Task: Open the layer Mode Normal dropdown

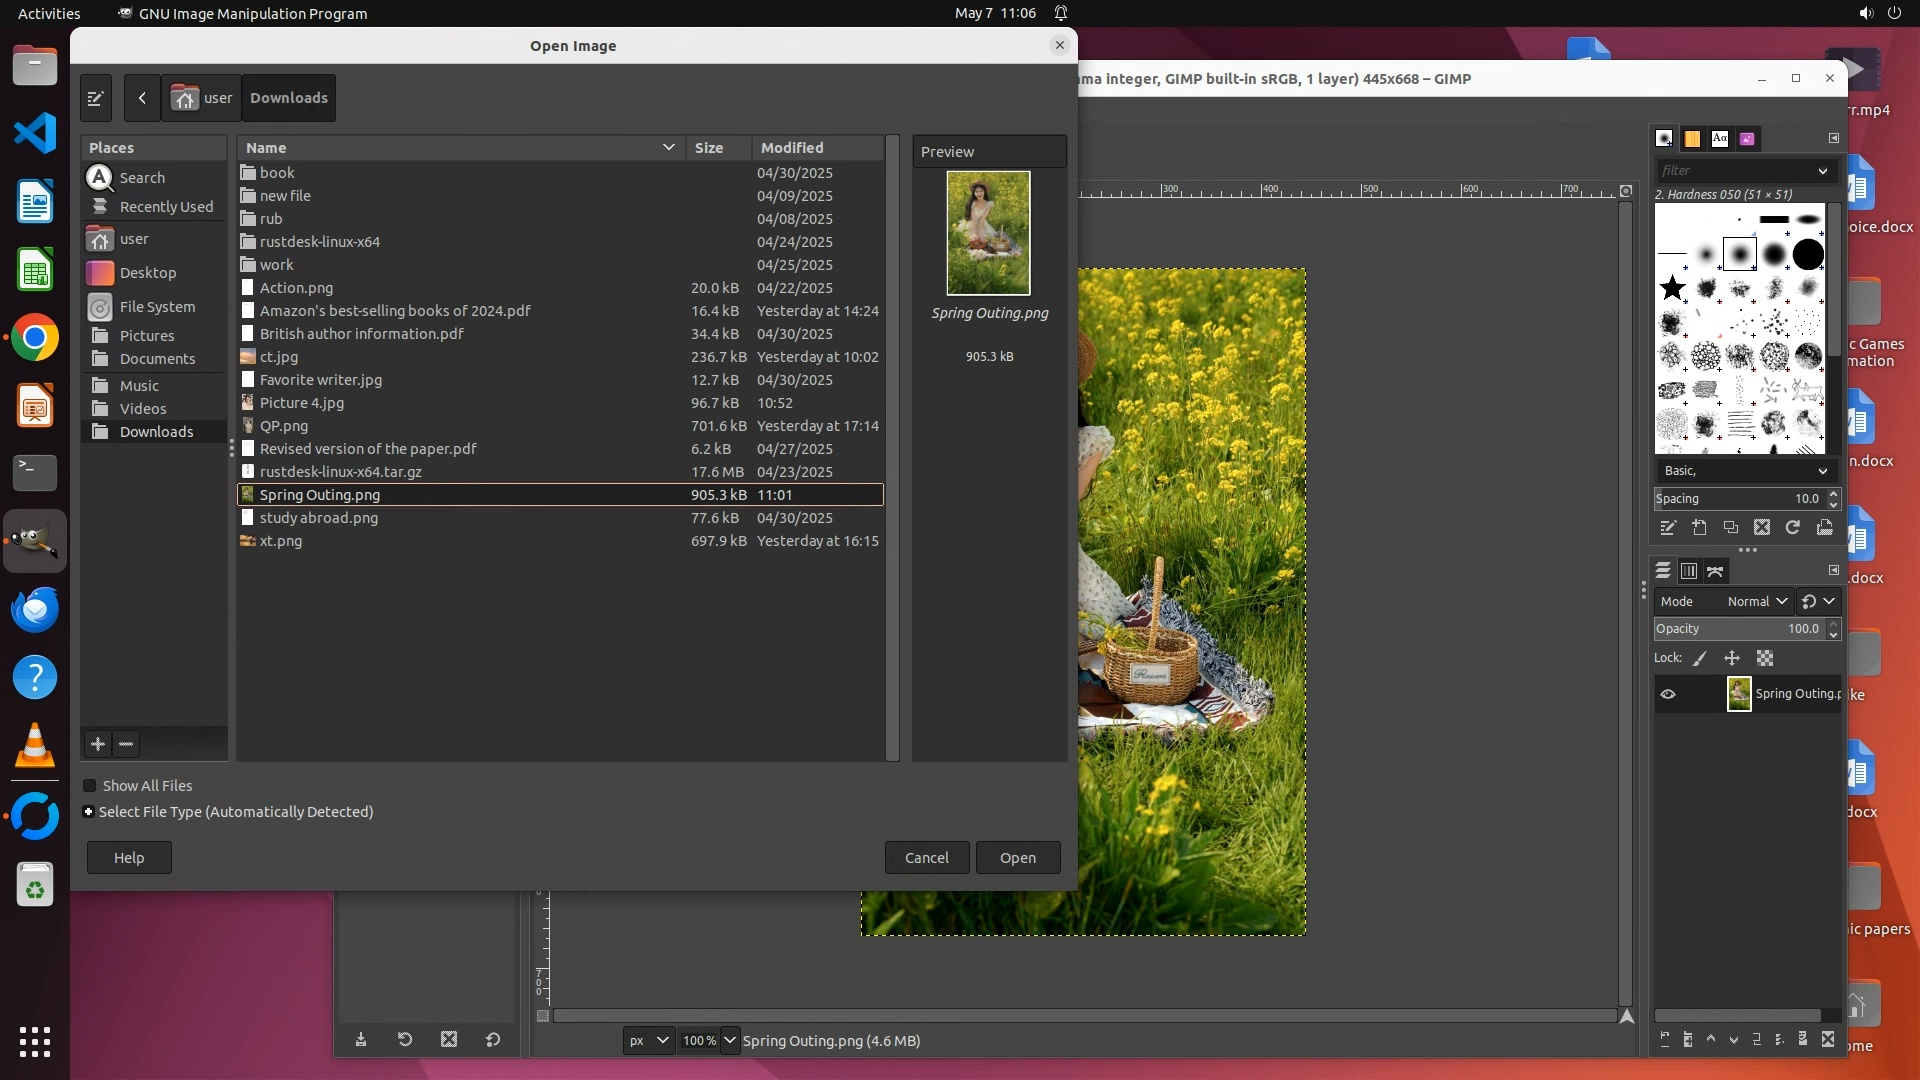Action: [1757, 601]
